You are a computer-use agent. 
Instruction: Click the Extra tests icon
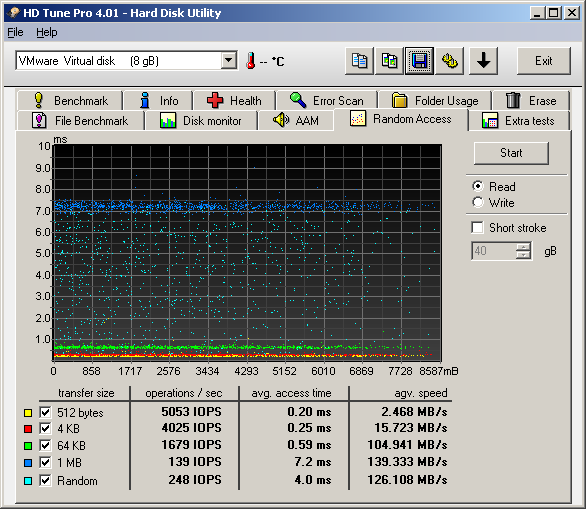[x=490, y=121]
